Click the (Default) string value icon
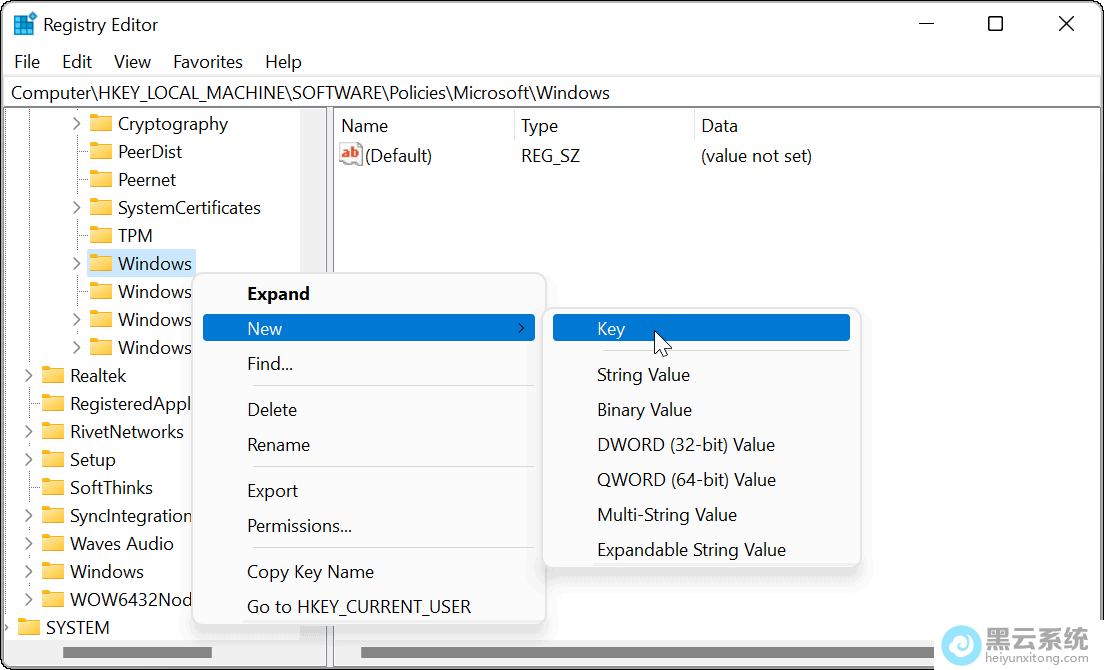Image resolution: width=1104 pixels, height=670 pixels. 351,155
